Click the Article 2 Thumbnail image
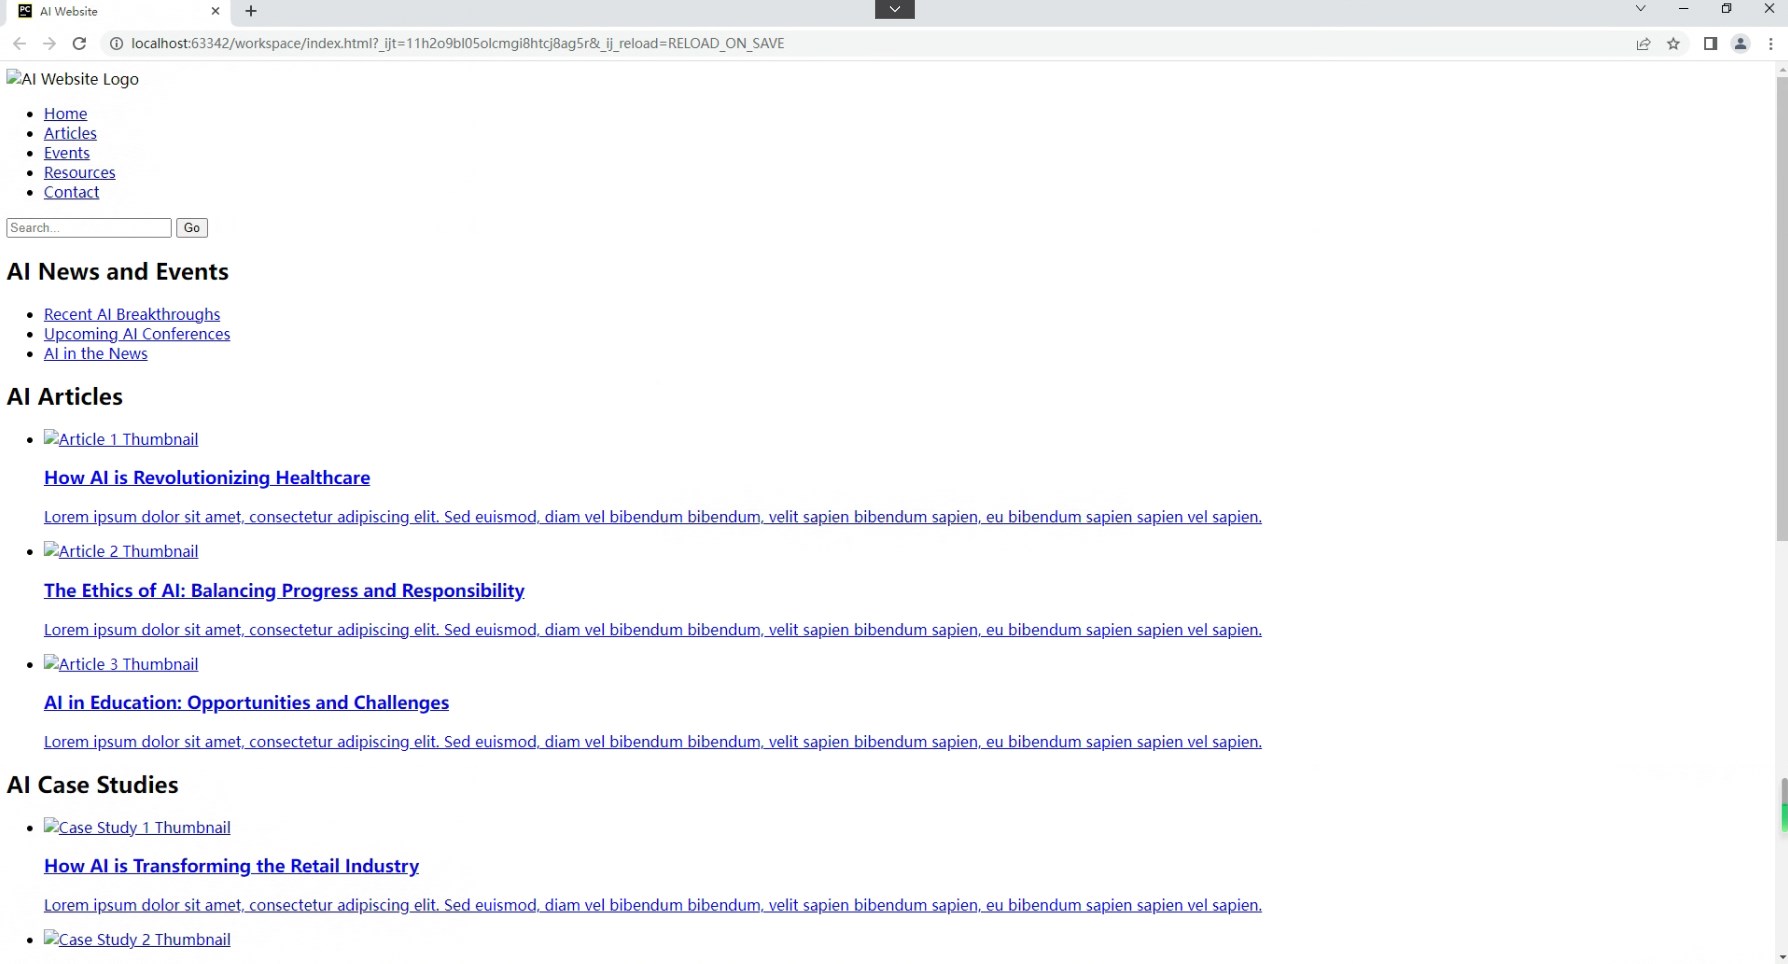The image size is (1788, 964). [121, 551]
